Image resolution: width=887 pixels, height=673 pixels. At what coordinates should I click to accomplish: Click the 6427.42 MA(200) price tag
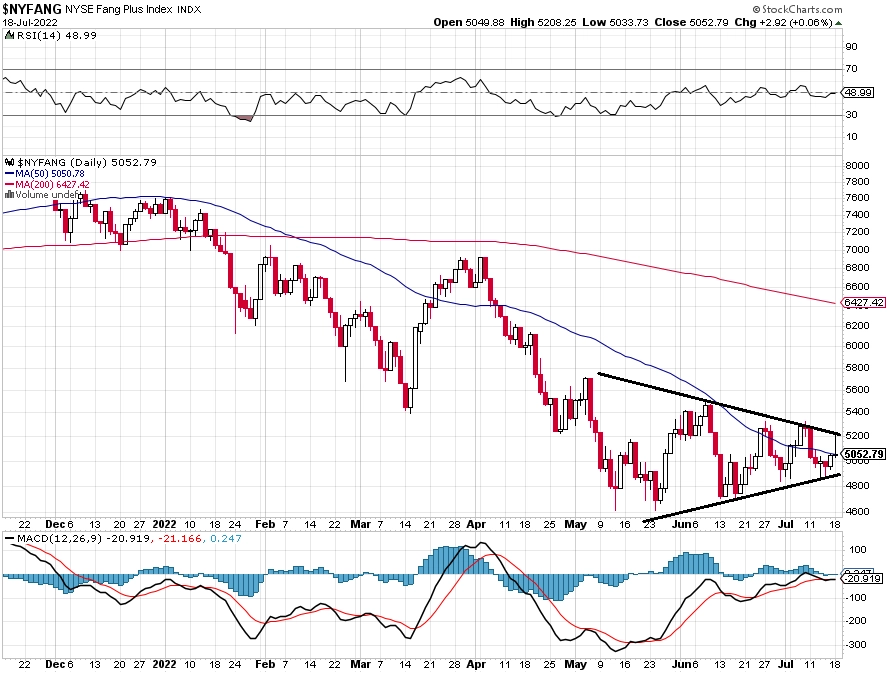point(863,303)
